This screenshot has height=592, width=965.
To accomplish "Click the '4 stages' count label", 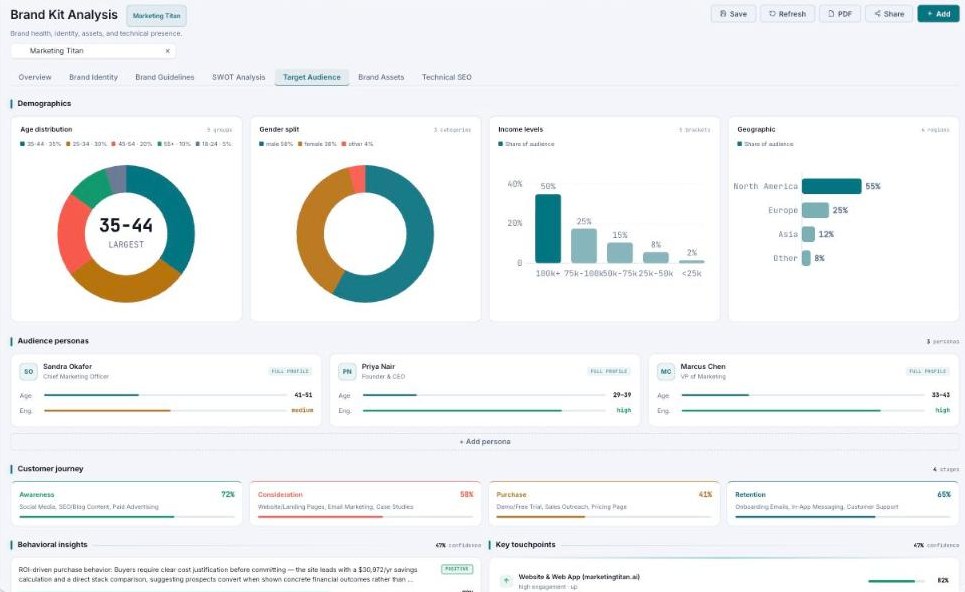I will [x=946, y=470].
